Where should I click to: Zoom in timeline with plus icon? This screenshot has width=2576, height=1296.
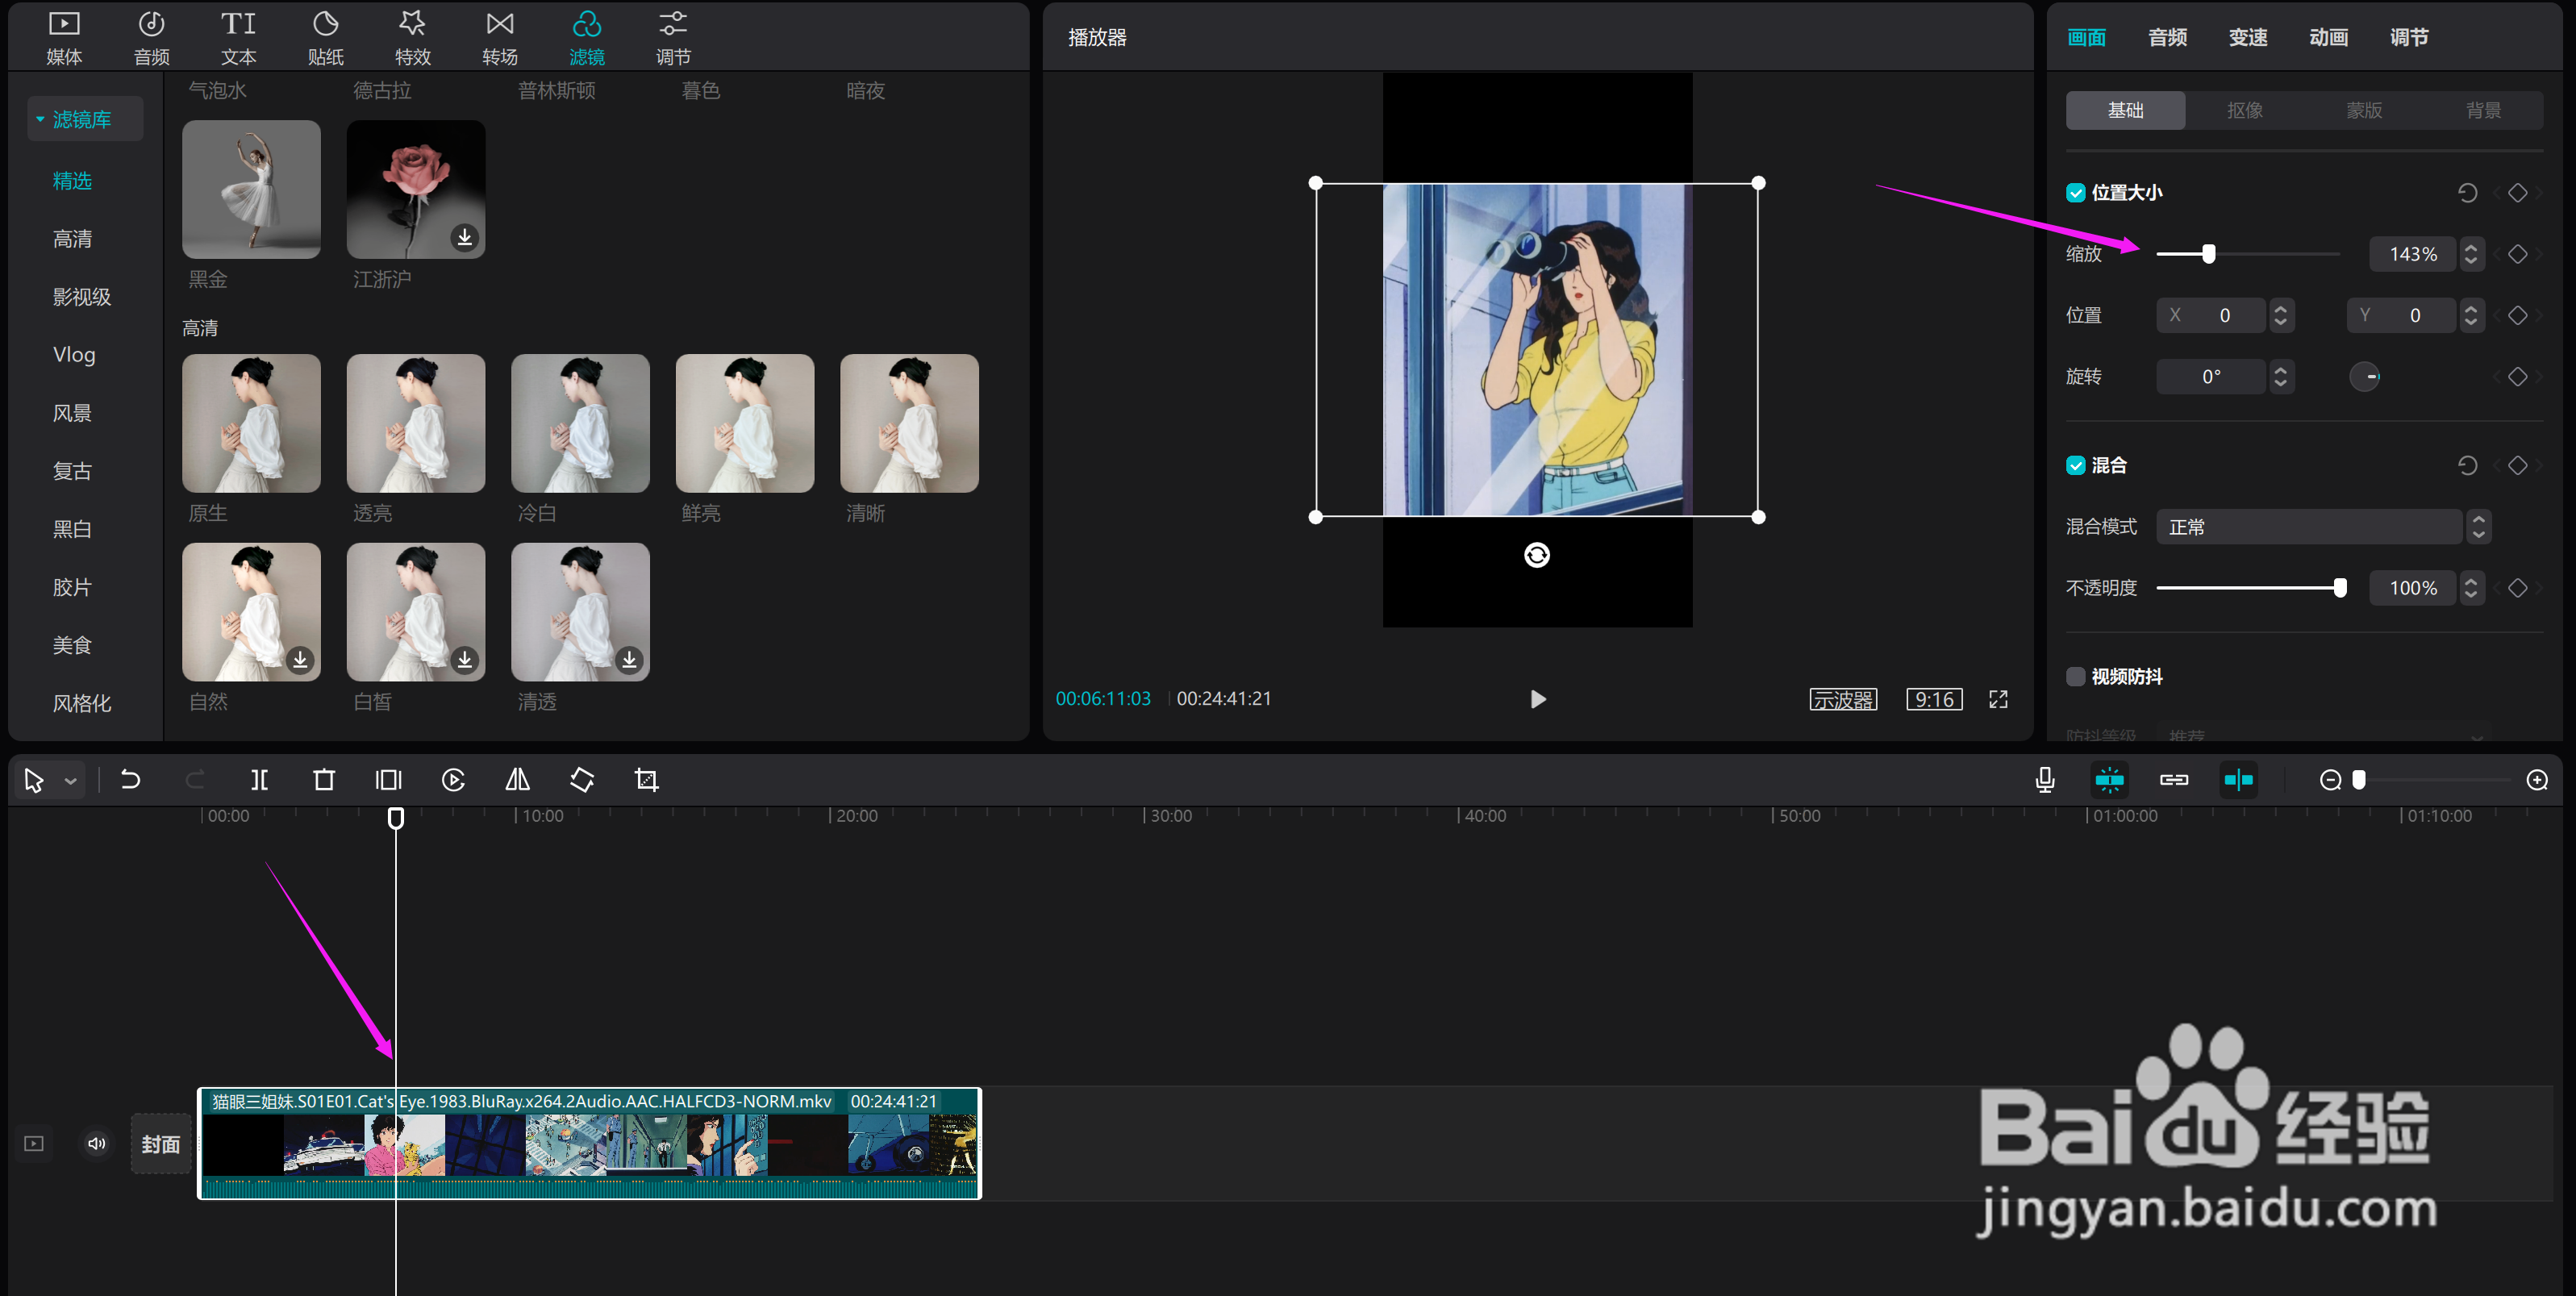pos(2537,780)
